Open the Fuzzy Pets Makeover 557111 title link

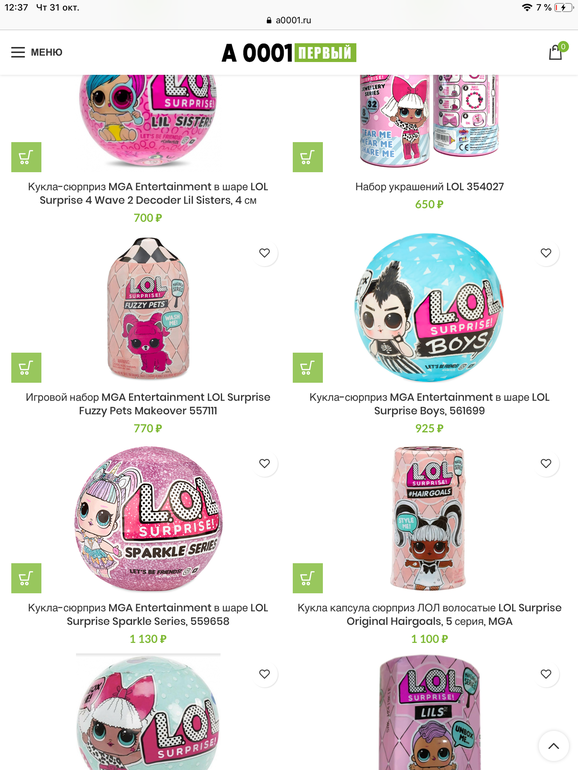(148, 404)
